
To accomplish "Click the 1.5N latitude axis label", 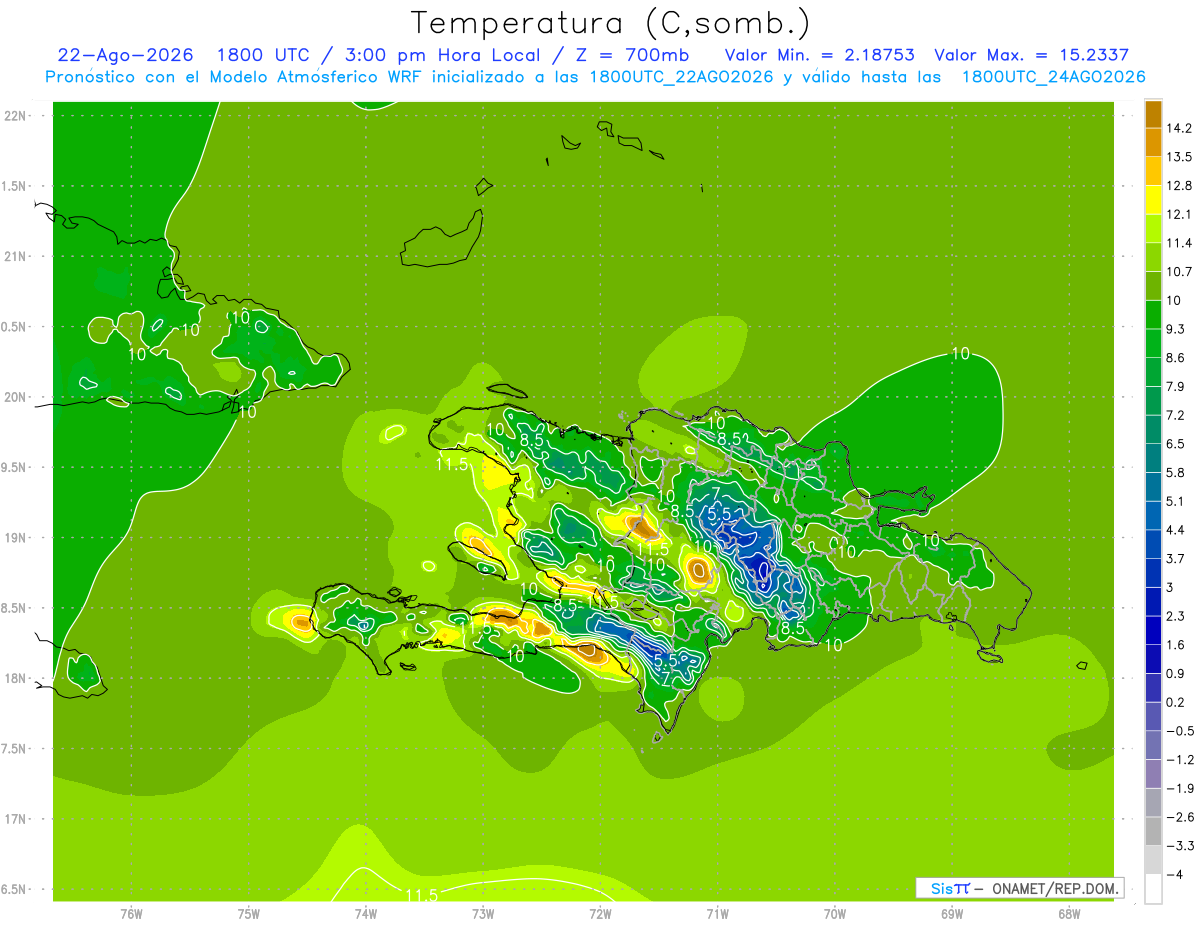I will click(13, 186).
